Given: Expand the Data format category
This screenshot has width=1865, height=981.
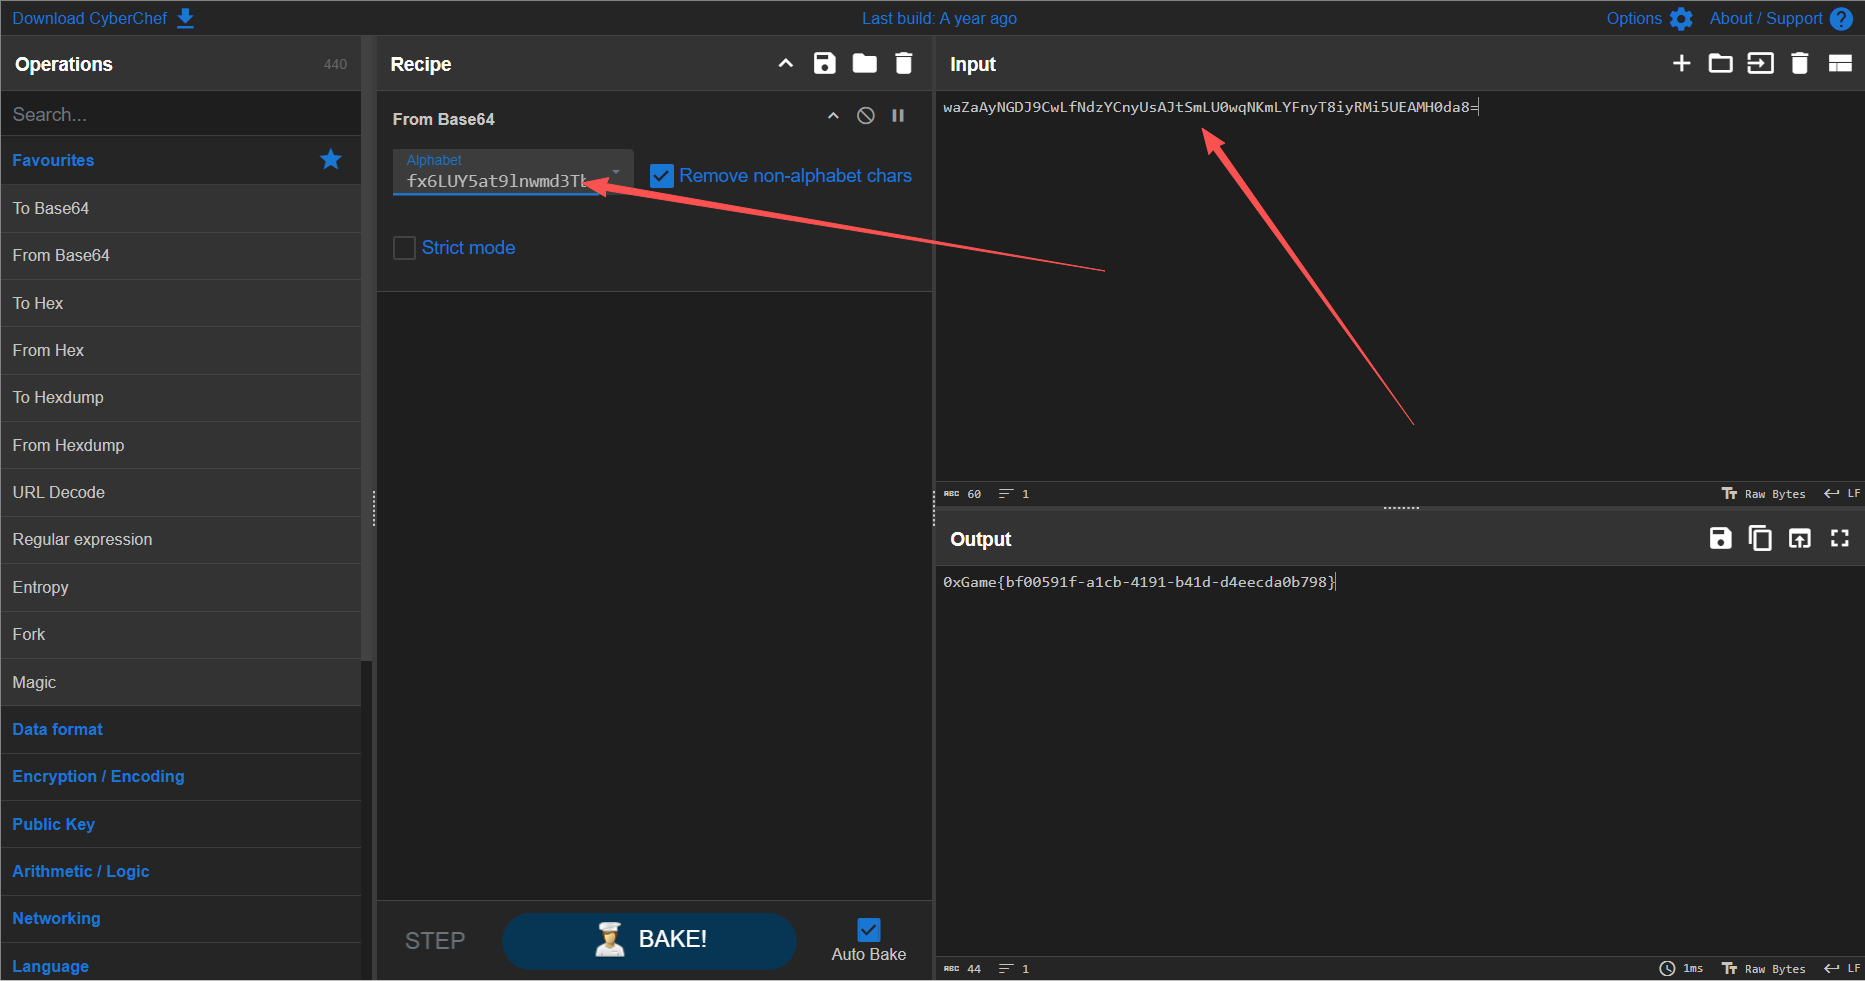Looking at the screenshot, I should 58,729.
